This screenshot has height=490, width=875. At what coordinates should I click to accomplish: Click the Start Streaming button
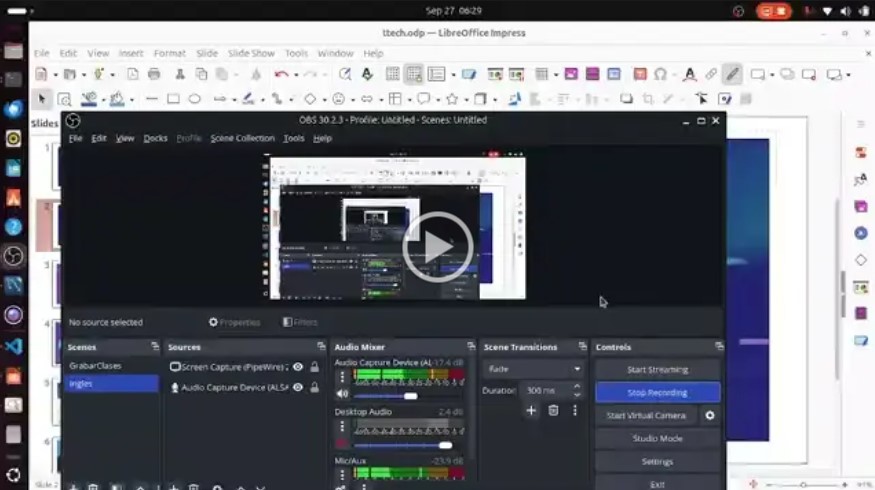tap(657, 369)
